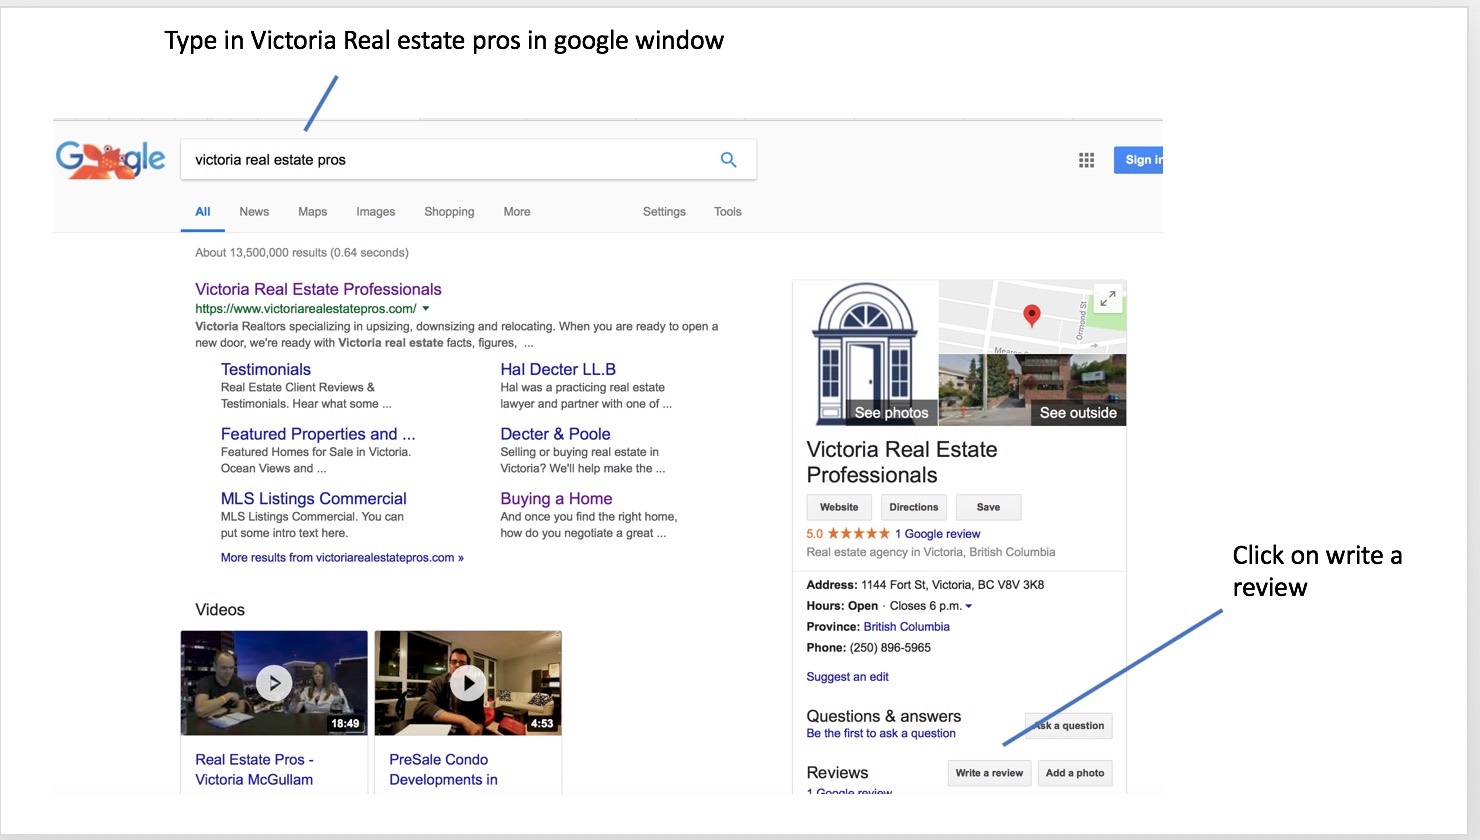Click More results from victoriarealestatepros.com
1480x840 pixels.
(x=342, y=558)
